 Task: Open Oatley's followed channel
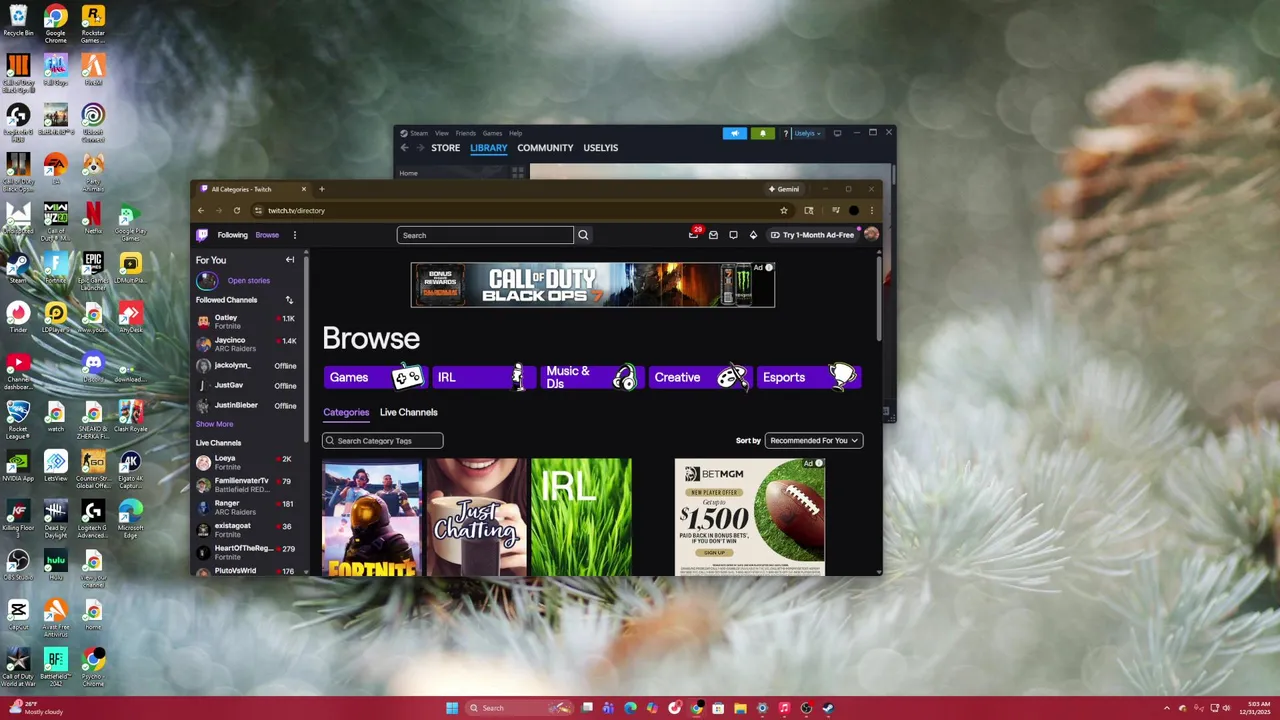[246, 321]
